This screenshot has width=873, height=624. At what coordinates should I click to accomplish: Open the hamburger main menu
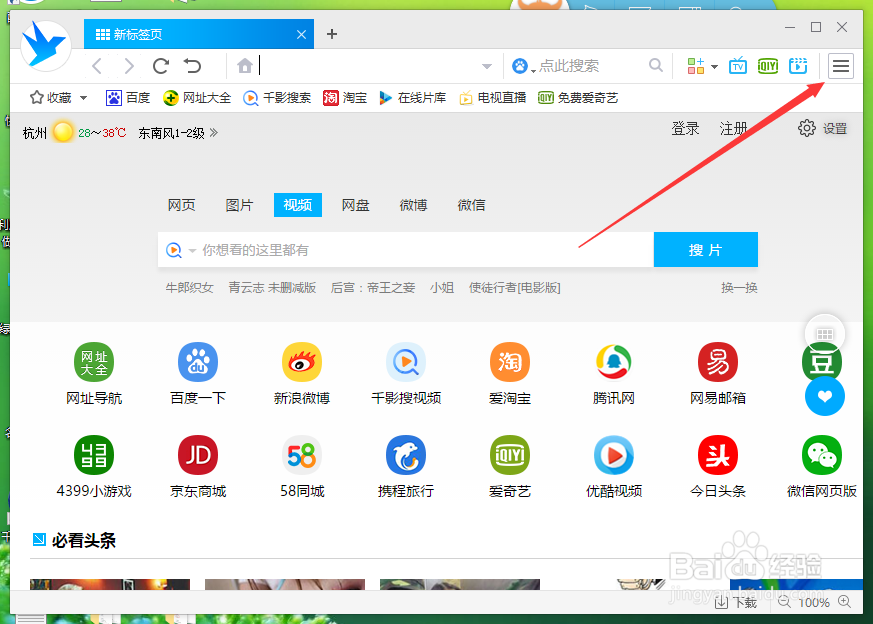(x=841, y=66)
